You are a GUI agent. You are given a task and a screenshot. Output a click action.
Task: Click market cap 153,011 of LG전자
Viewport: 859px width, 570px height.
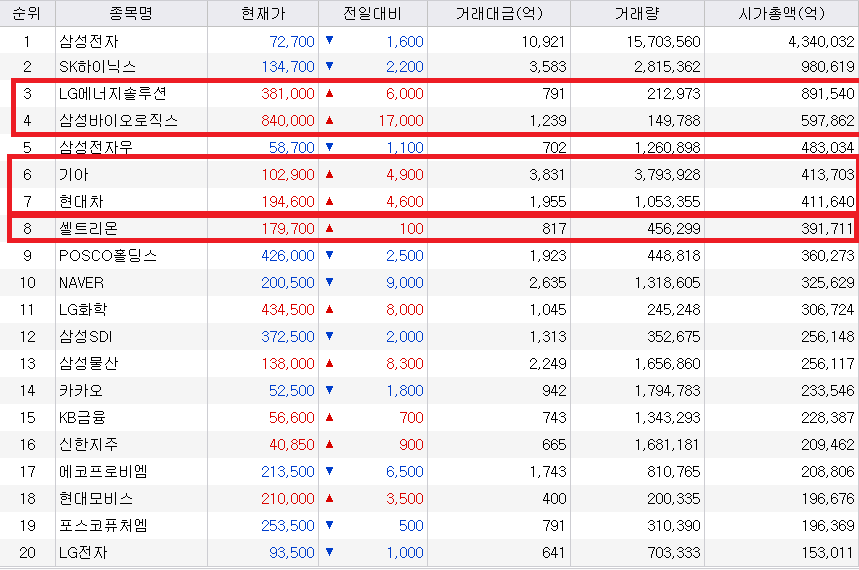(828, 553)
